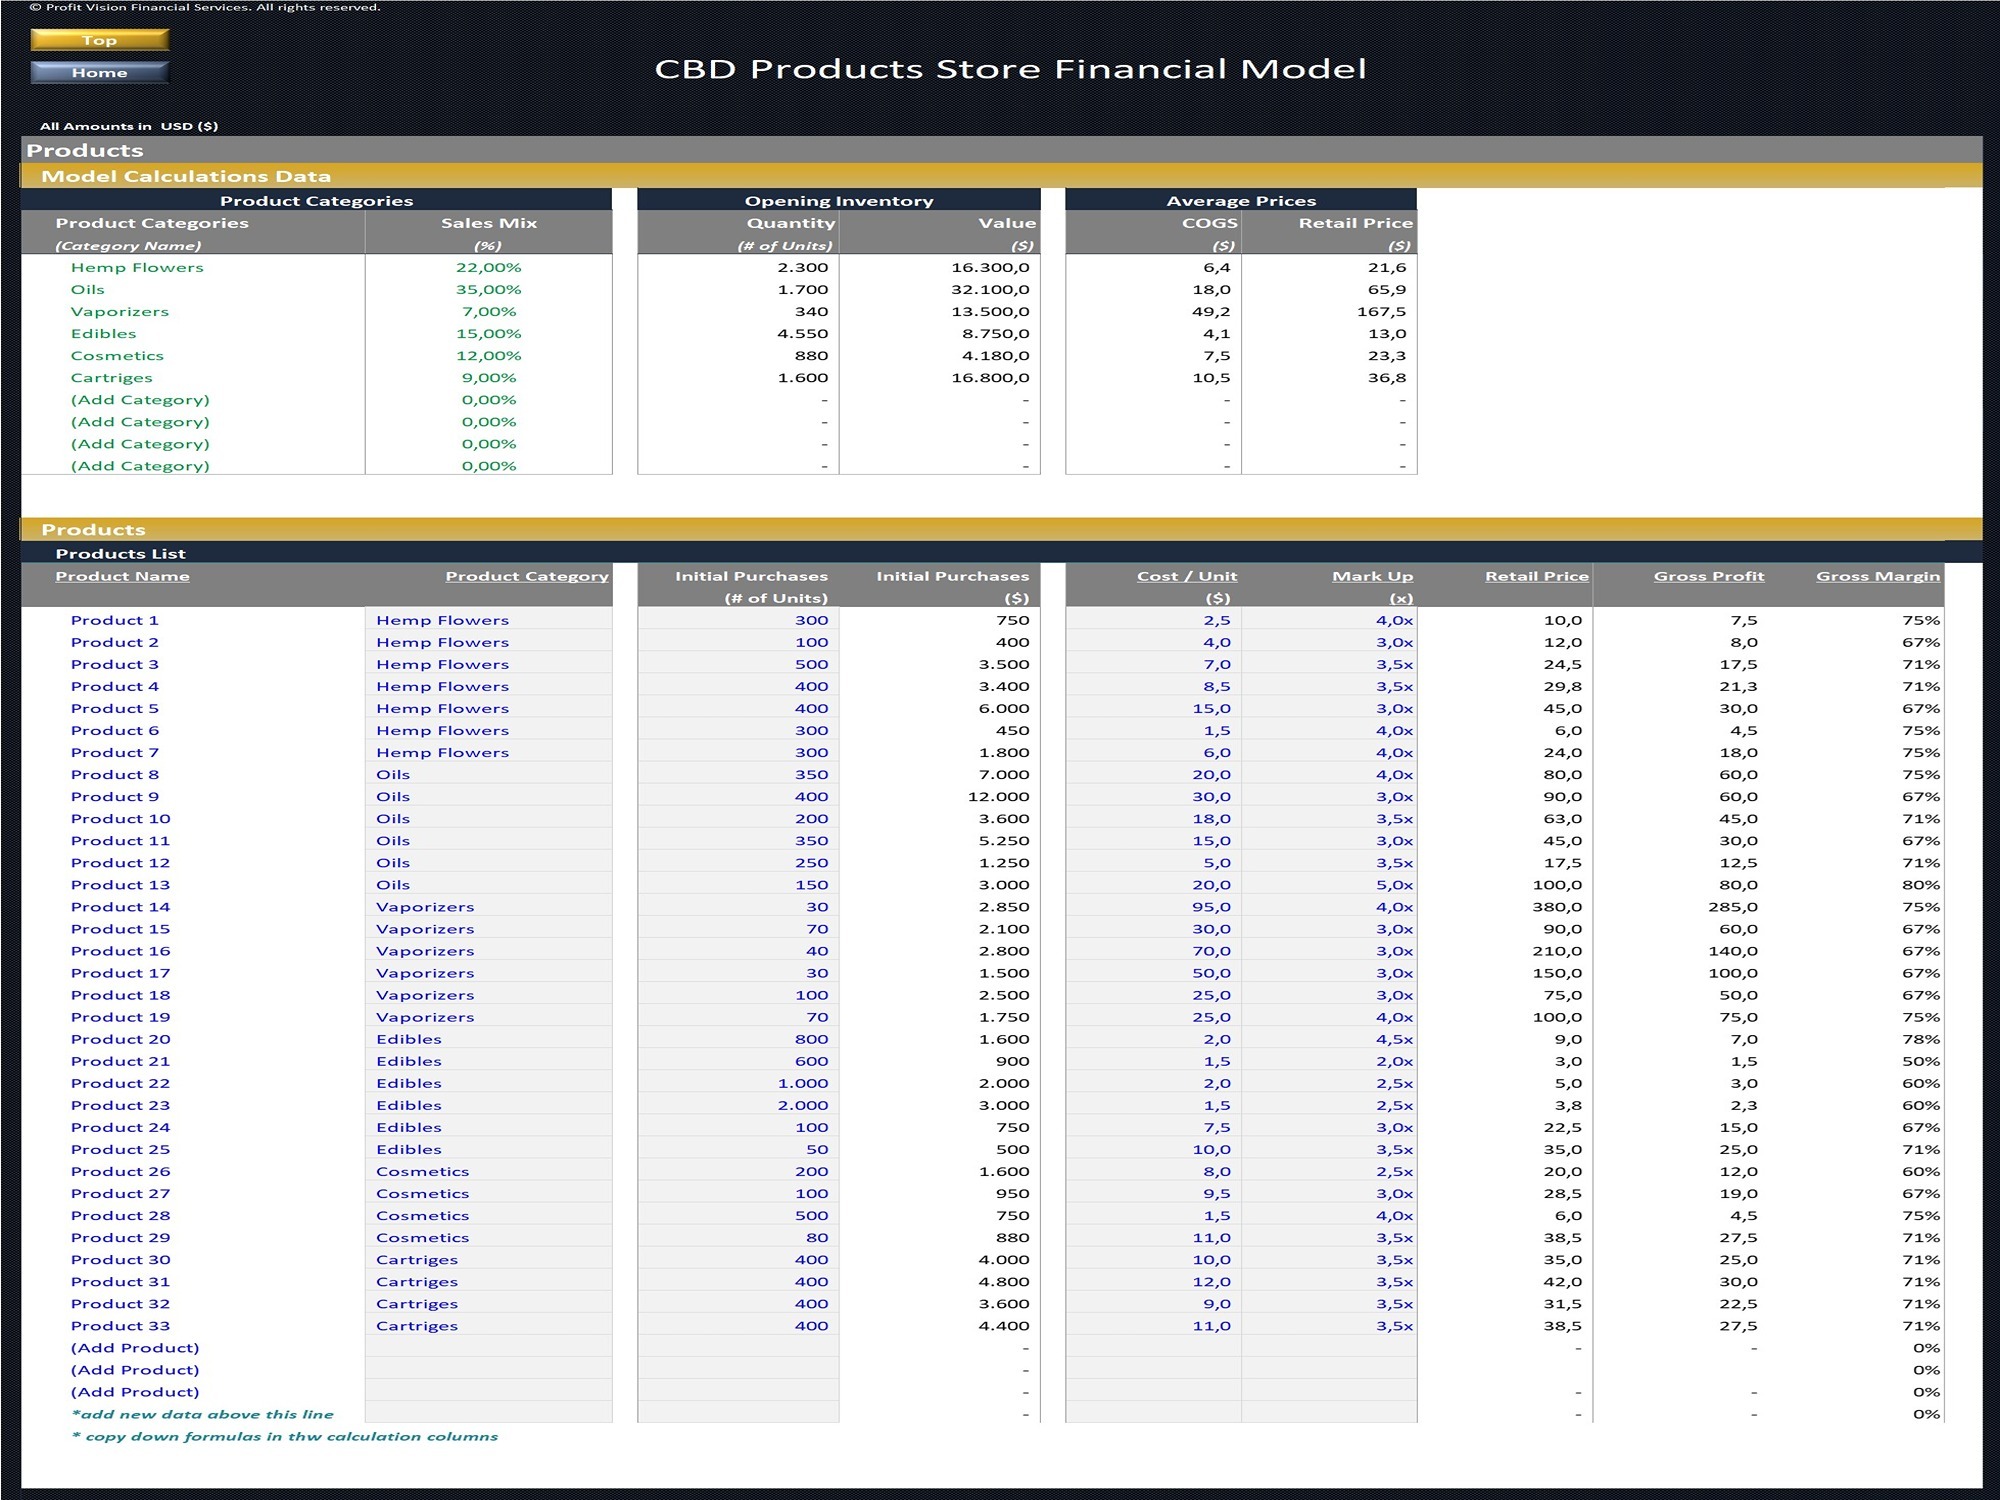Screen dimensions: 2000x1500
Task: Select Product 33 cost per unit 11,0
Action: [1154, 1325]
